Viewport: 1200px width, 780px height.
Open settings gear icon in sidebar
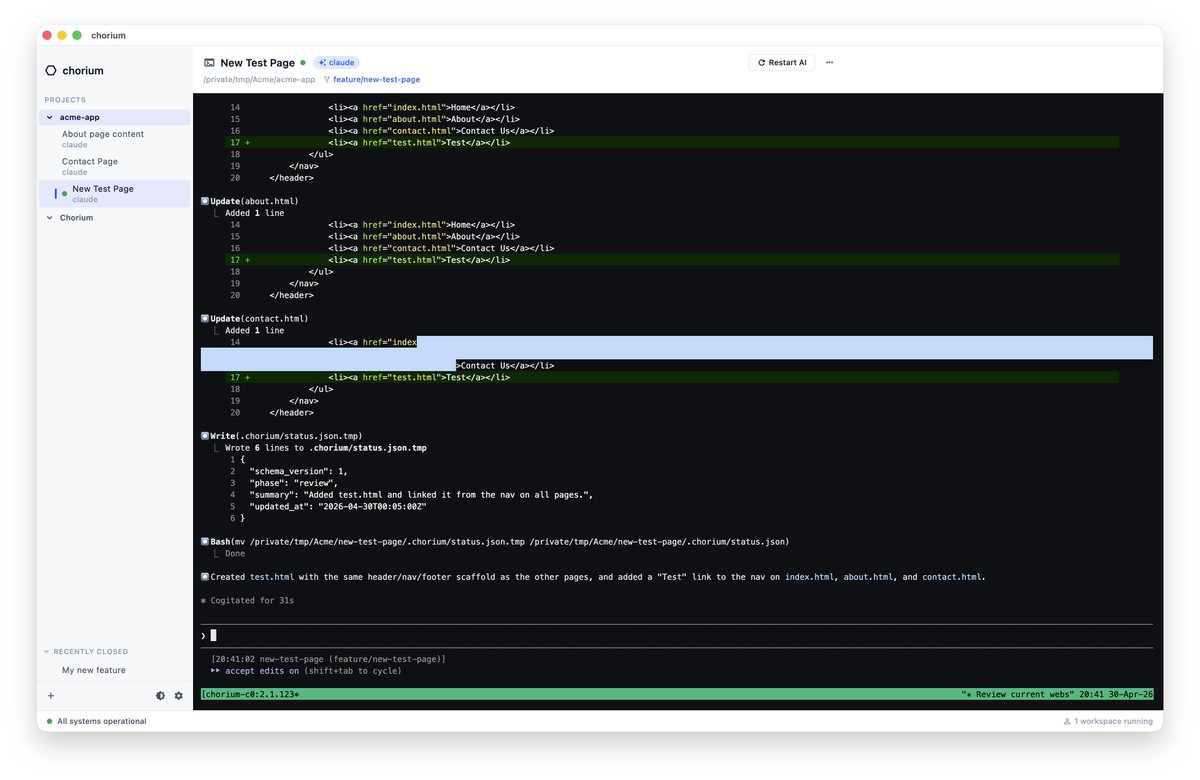179,695
